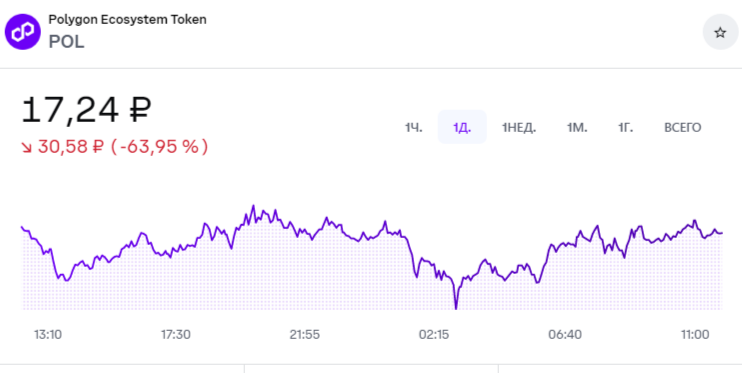742x373 pixels.
Task: Click the red downward trend arrow
Action: (26, 147)
